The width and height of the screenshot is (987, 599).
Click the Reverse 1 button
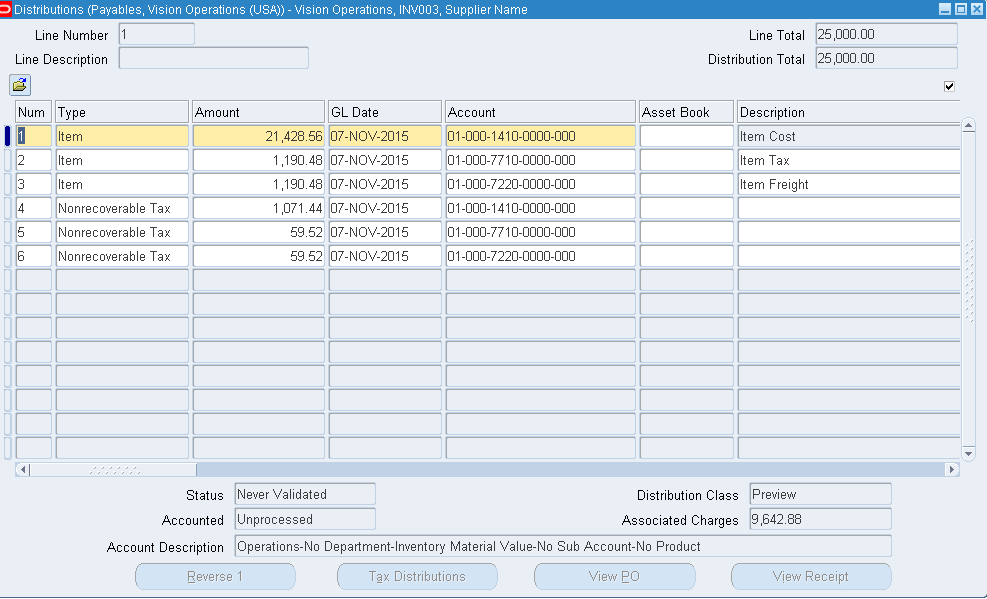pos(215,576)
